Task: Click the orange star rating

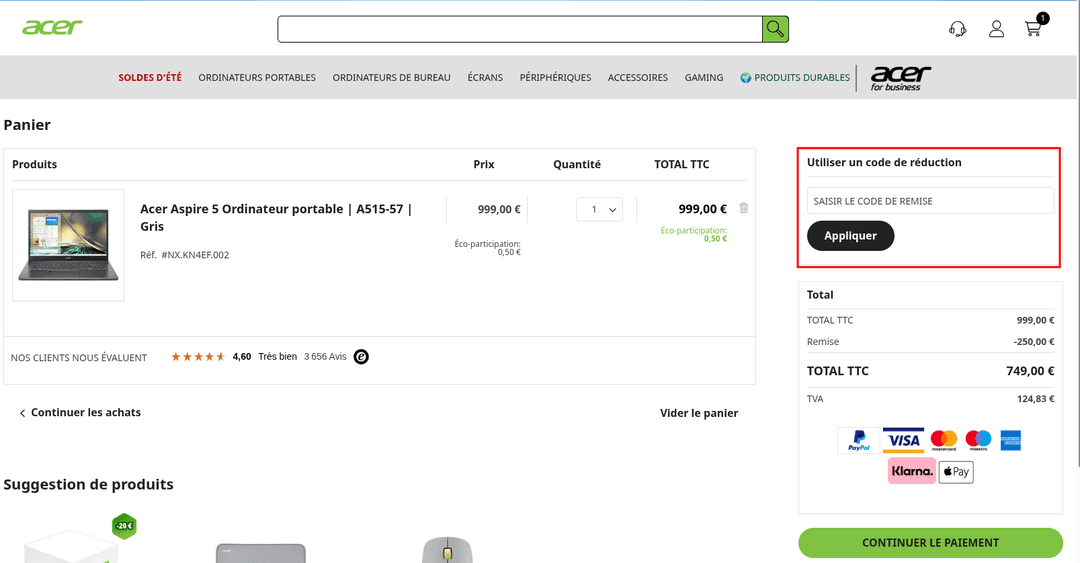Action: tap(198, 357)
